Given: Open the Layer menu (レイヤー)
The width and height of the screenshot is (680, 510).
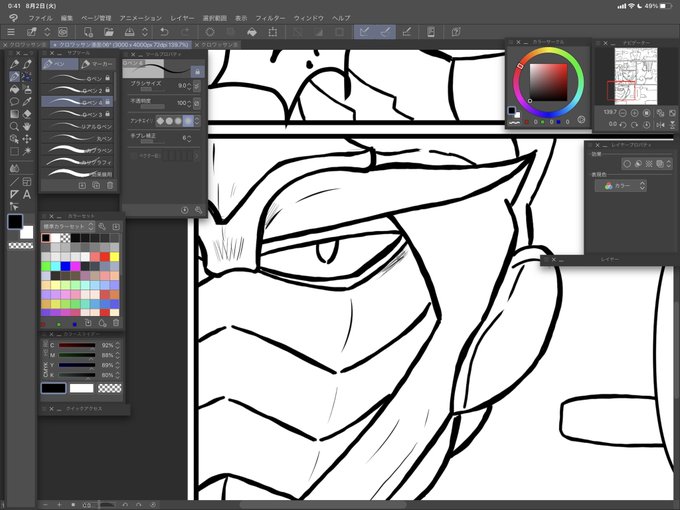Looking at the screenshot, I should 182,18.
